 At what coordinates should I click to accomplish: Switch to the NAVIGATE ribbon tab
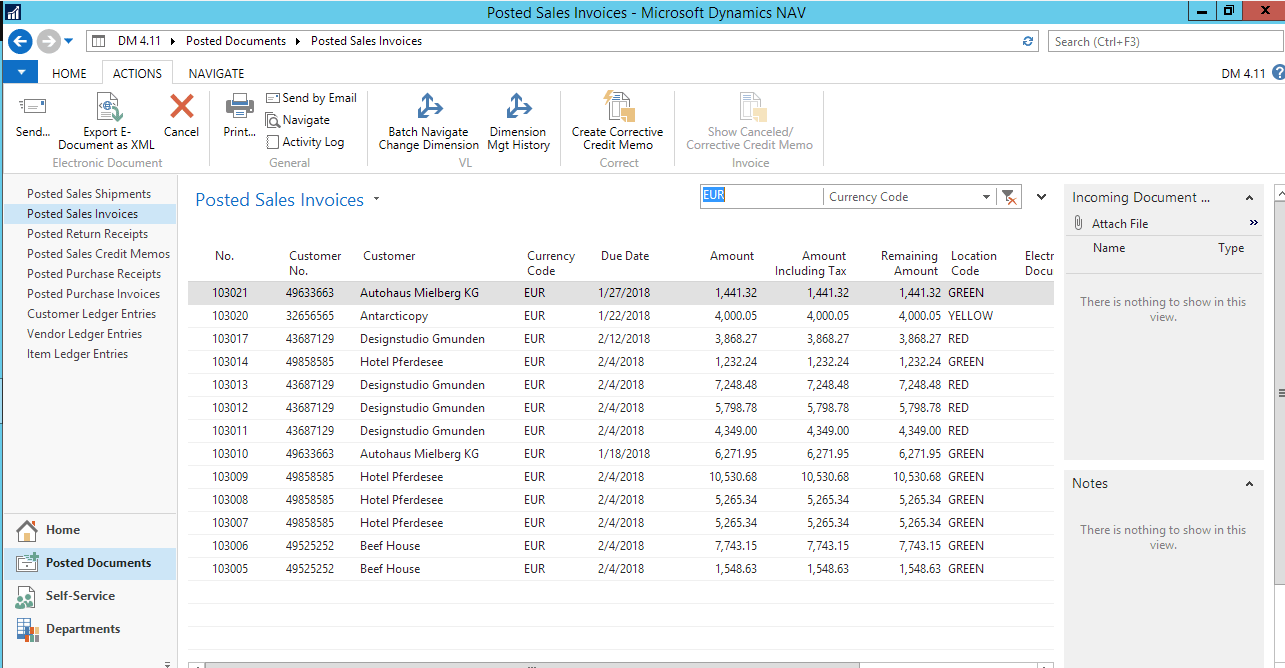(216, 73)
